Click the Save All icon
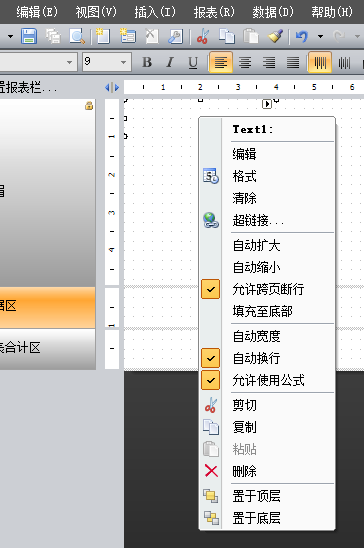The height and width of the screenshot is (548, 364). click(x=53, y=36)
